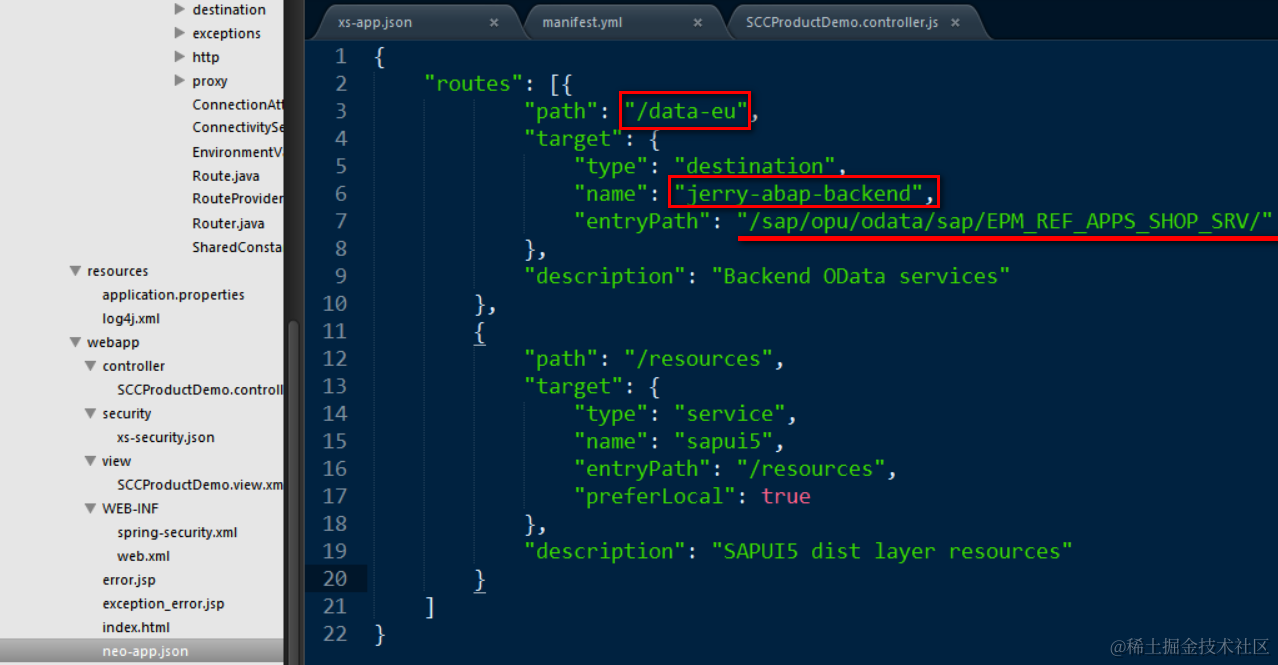1278x665 pixels.
Task: Open xs-security.json file
Action: (x=165, y=437)
